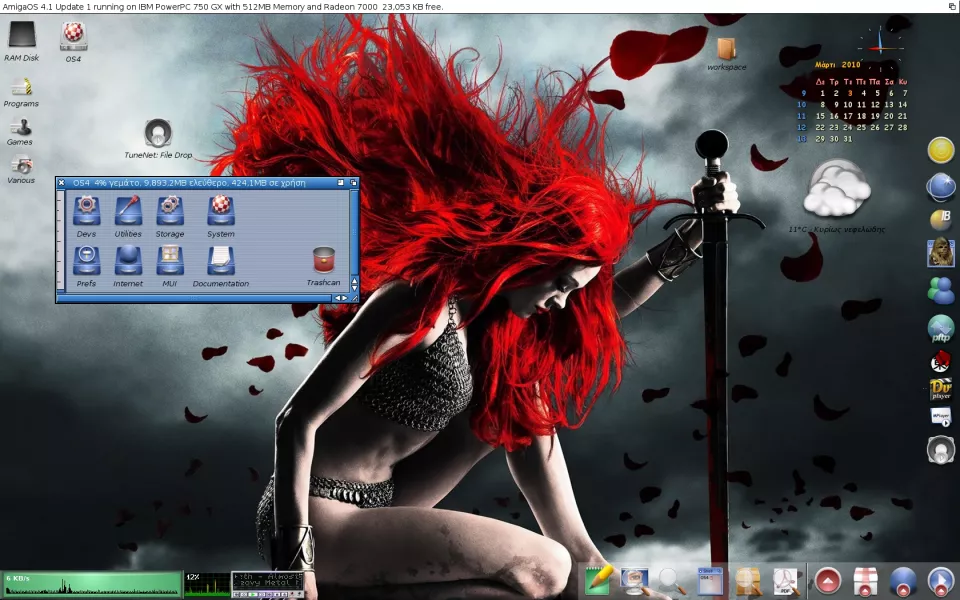960x600 pixels.
Task: Open the Prefs drawer
Action: pyautogui.click(x=87, y=261)
